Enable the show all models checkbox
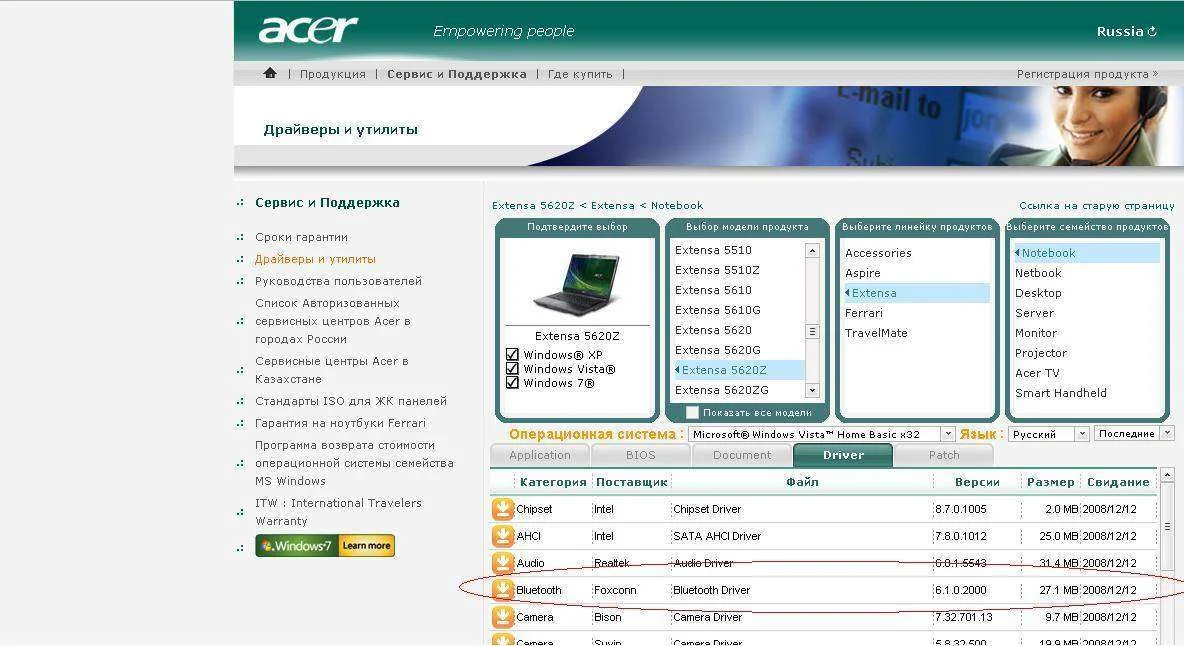1184x646 pixels. [692, 413]
